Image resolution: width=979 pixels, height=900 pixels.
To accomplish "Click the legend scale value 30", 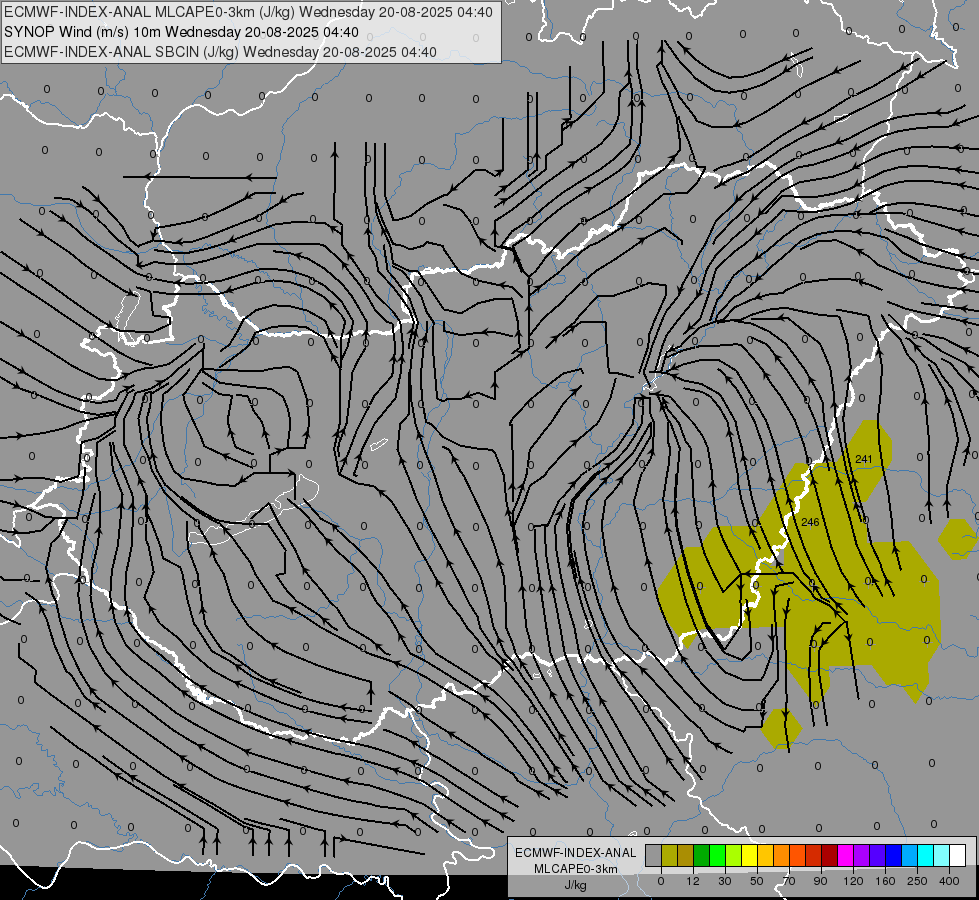I will [x=725, y=881].
